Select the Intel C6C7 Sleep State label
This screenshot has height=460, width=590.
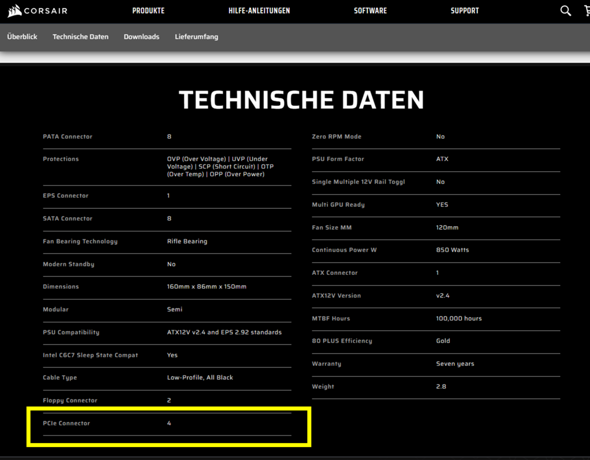(90, 355)
